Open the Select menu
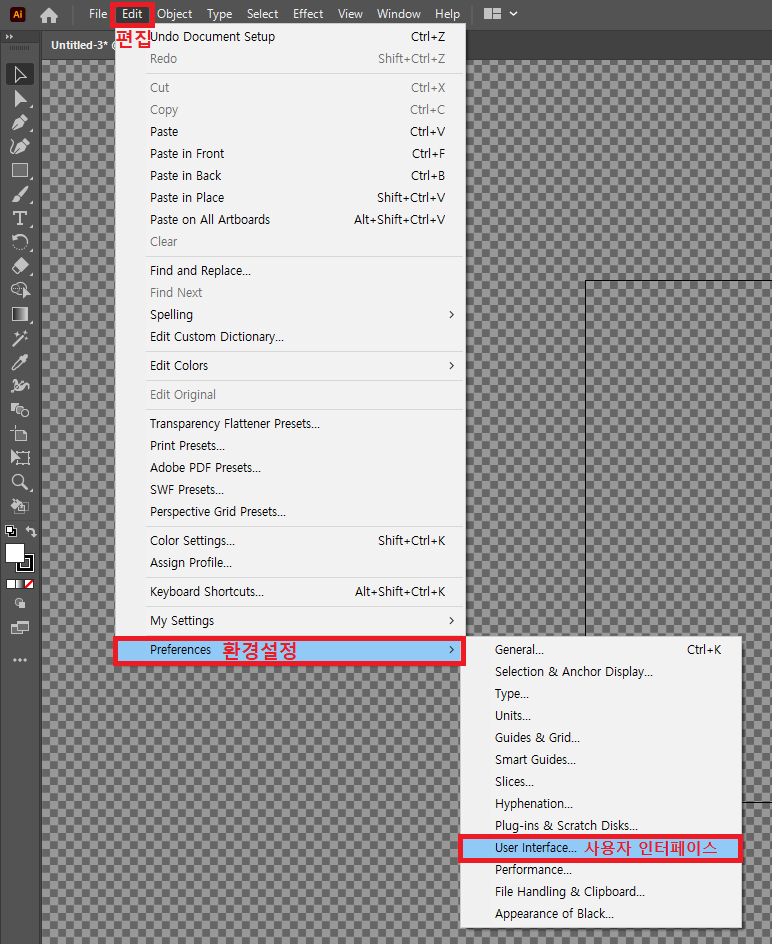 (263, 14)
